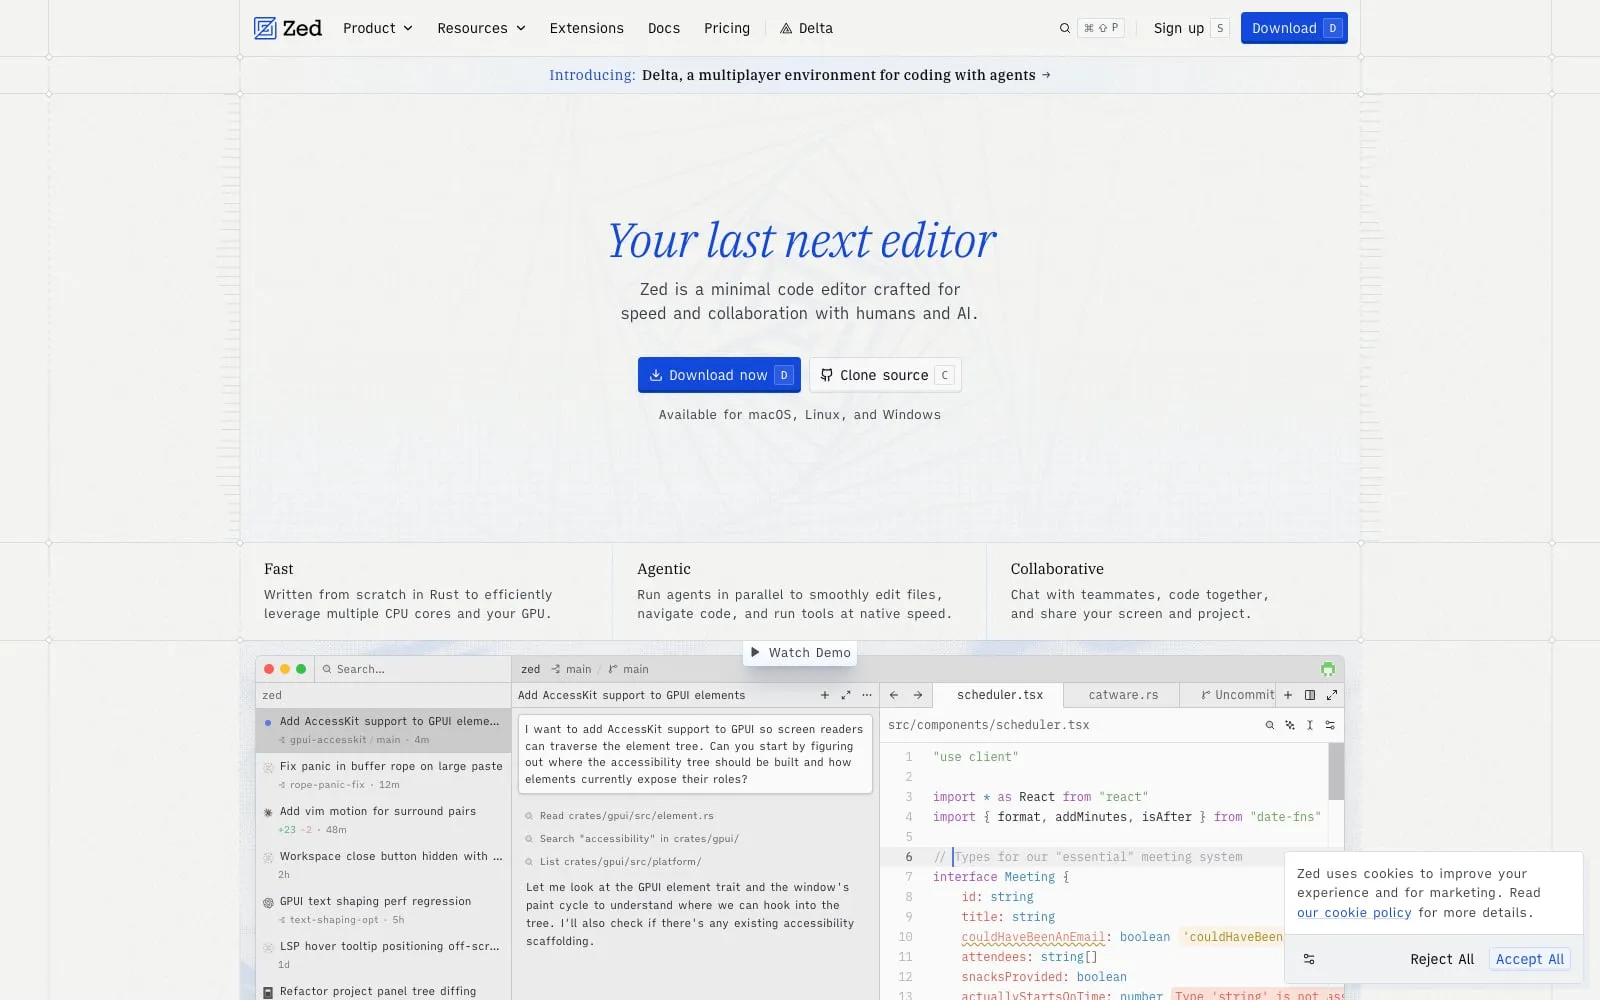
Task: Click the sparkle inline assist icon
Action: point(1290,725)
